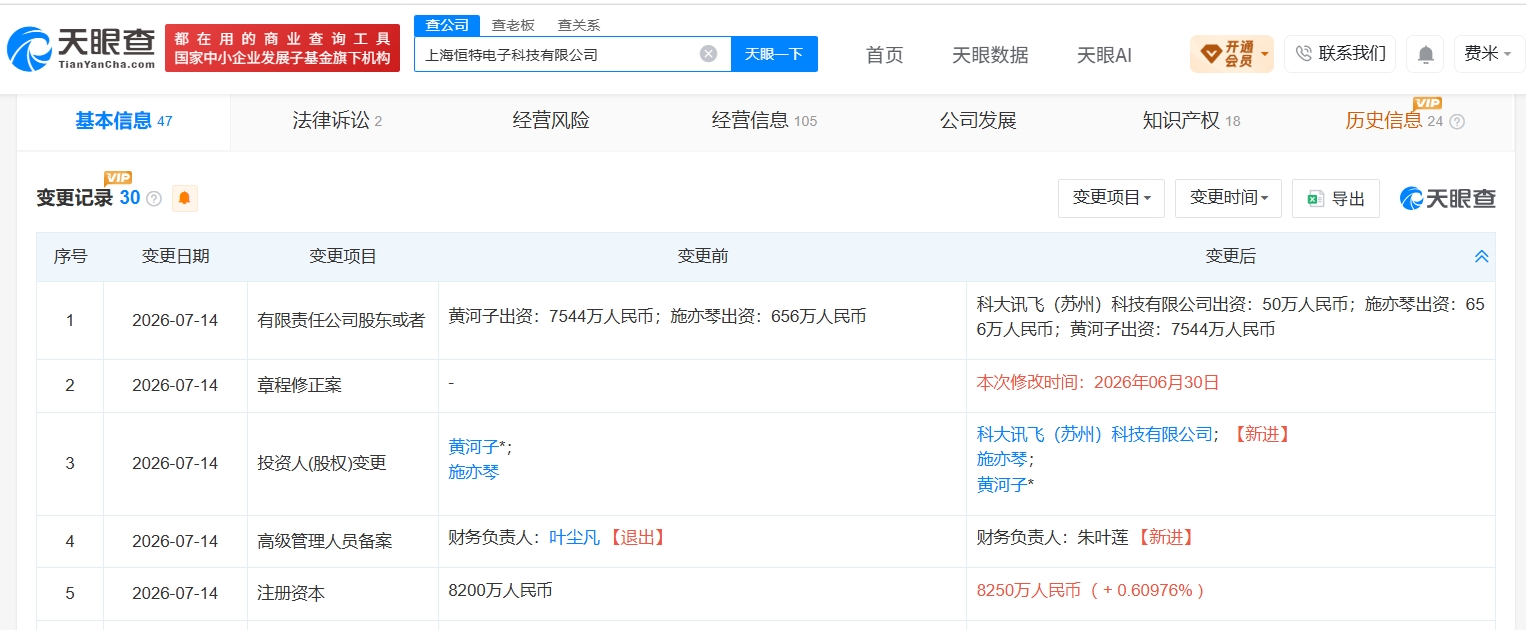This screenshot has width=1526, height=630.
Task: Open the notification bell in top bar
Action: pyautogui.click(x=1425, y=54)
